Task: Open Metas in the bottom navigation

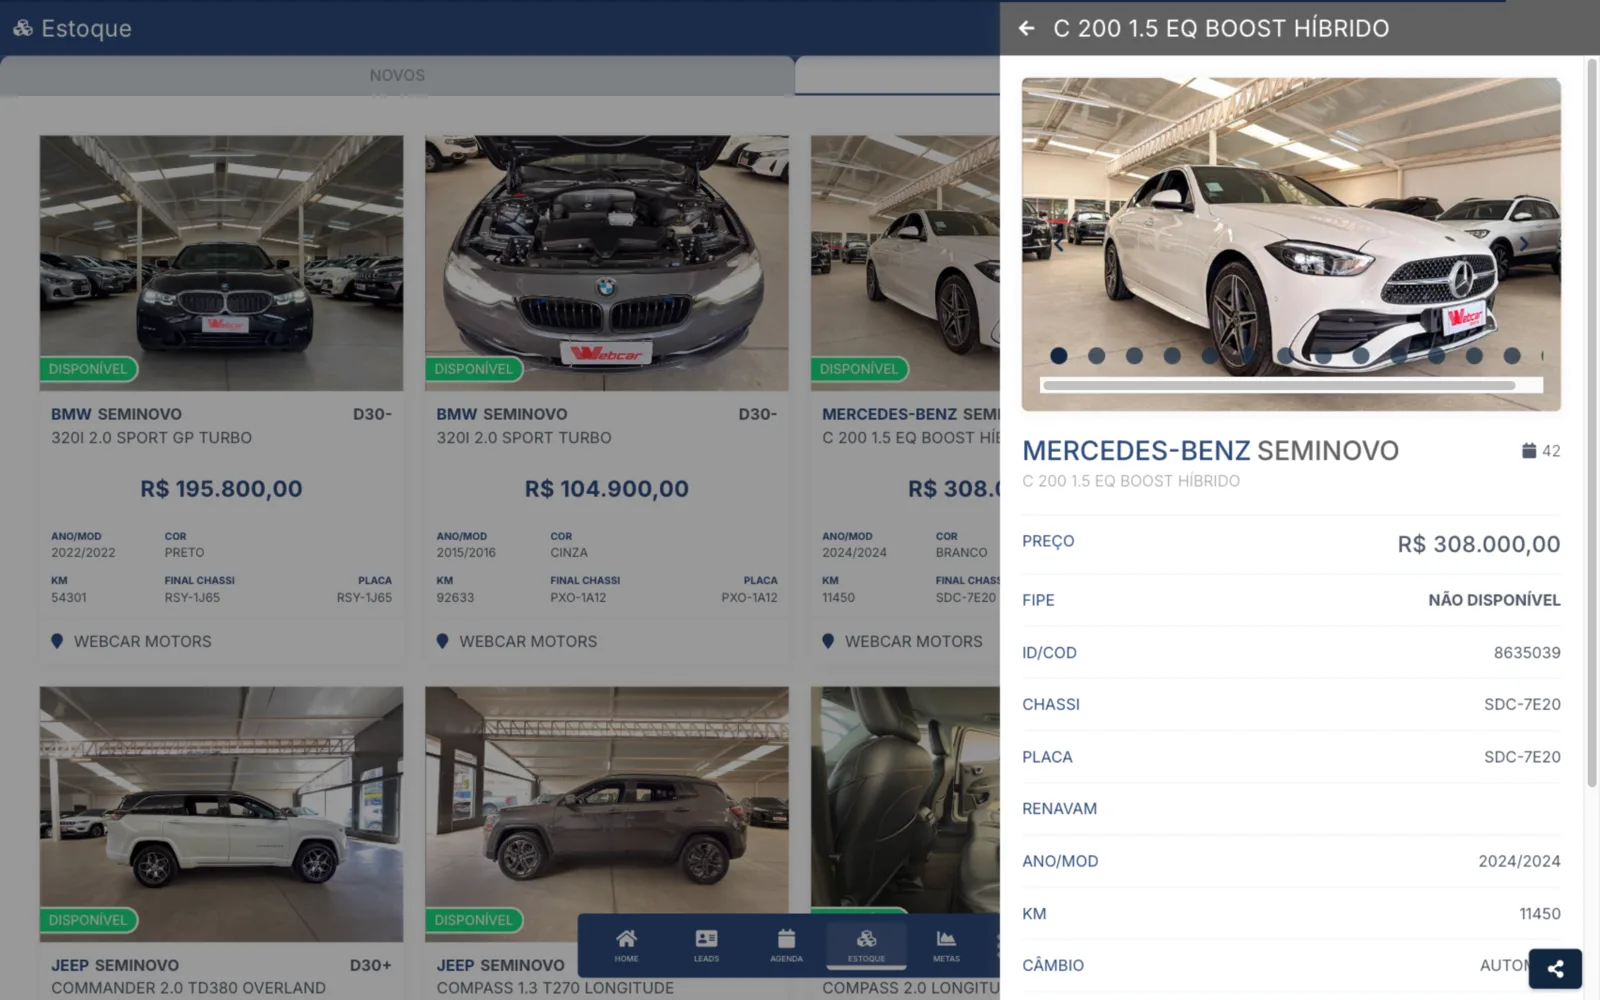Action: point(946,945)
